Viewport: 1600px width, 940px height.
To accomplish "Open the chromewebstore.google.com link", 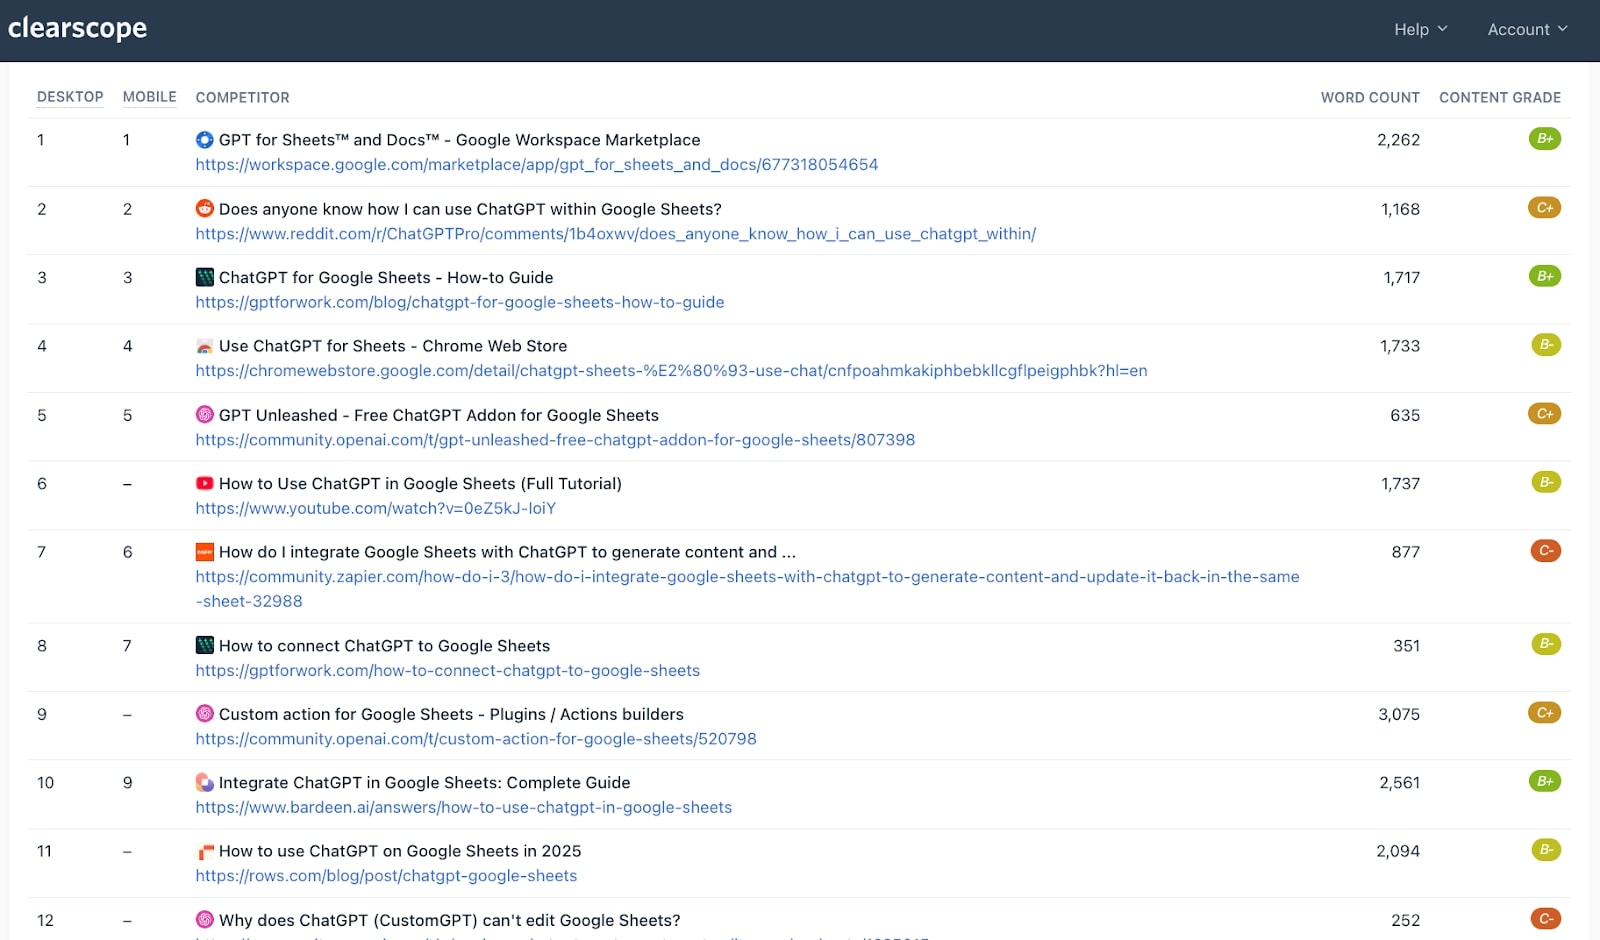I will (672, 371).
